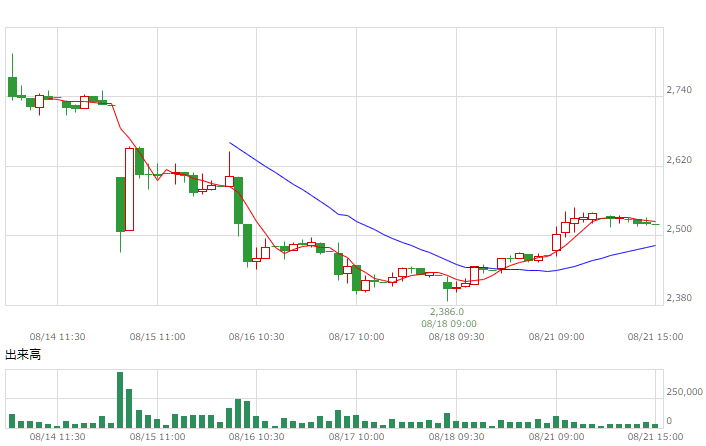
Task: Click the 08/17 10:00 label under price chart
Action: [356, 337]
